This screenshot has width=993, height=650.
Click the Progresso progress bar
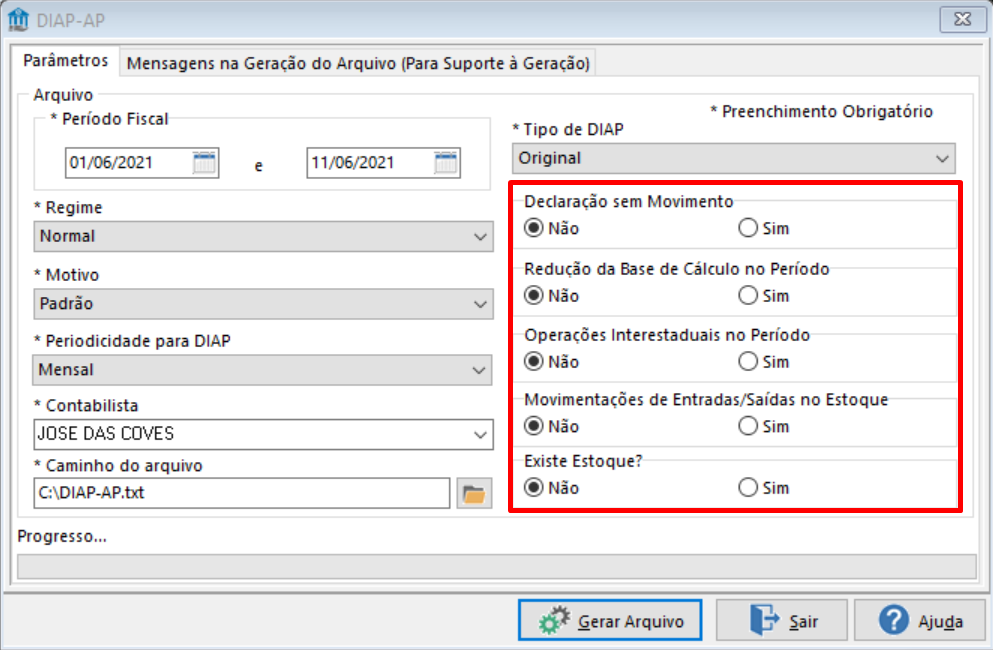coord(496,567)
